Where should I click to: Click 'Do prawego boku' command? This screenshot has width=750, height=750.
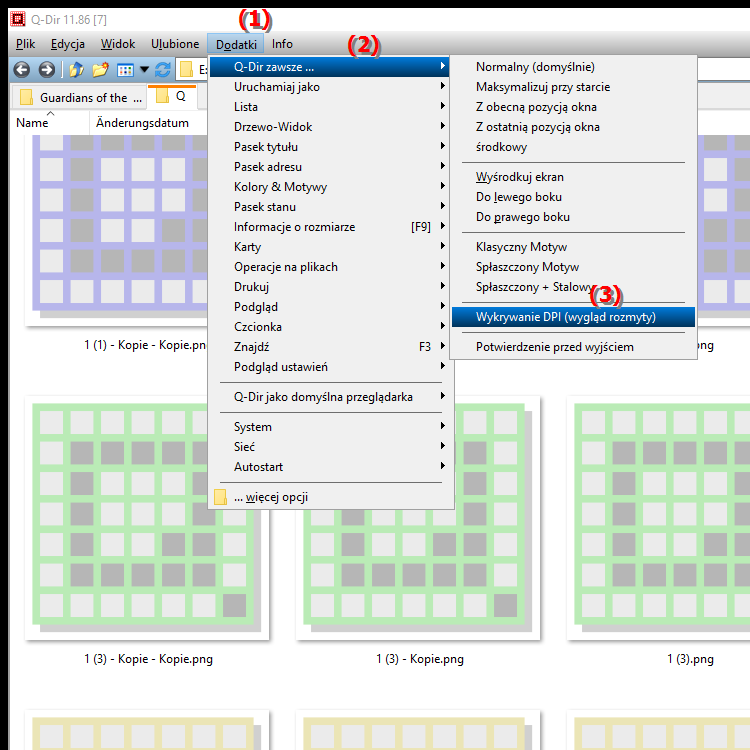tap(573, 217)
